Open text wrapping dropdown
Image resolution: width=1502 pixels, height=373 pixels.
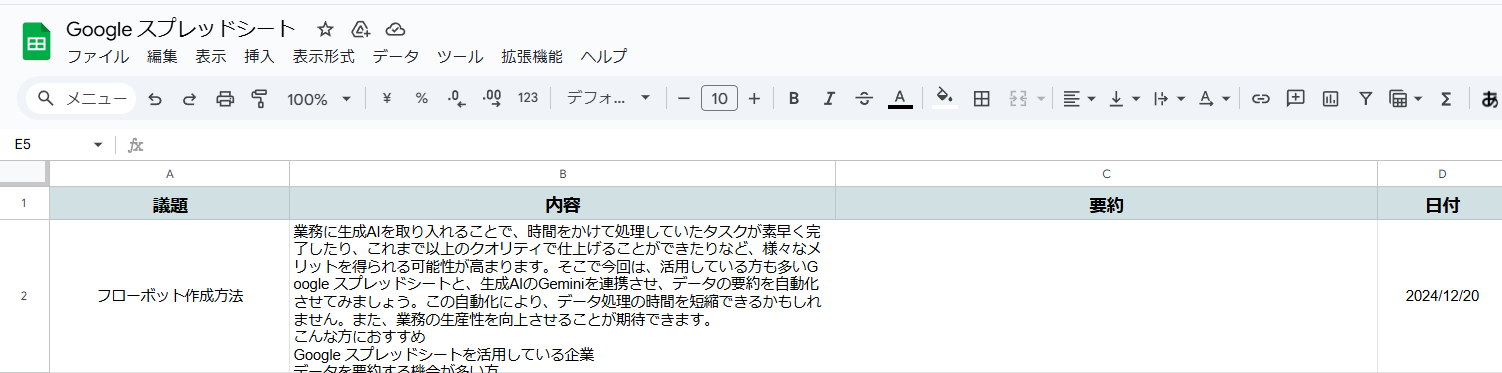click(x=1169, y=99)
